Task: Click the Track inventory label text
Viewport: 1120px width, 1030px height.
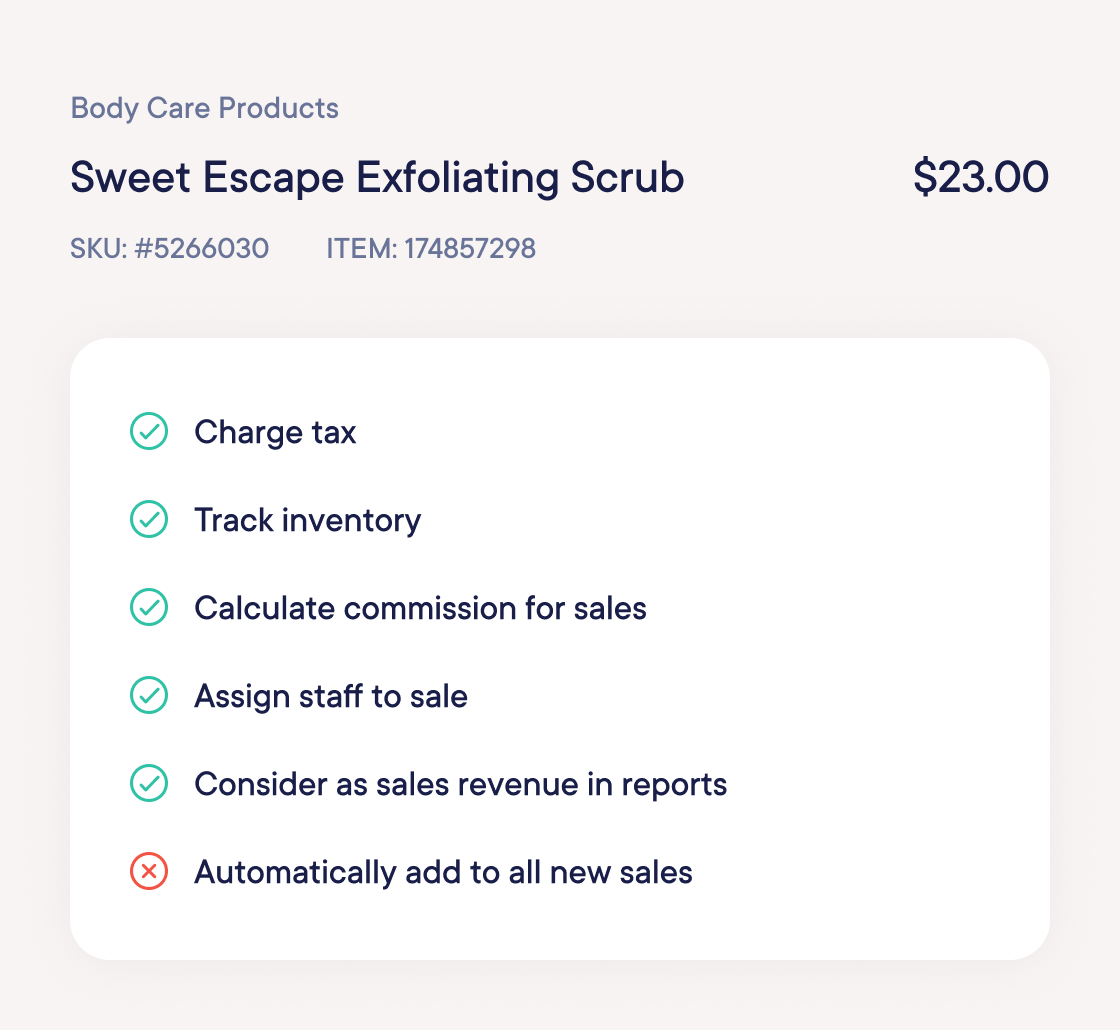Action: (x=307, y=520)
